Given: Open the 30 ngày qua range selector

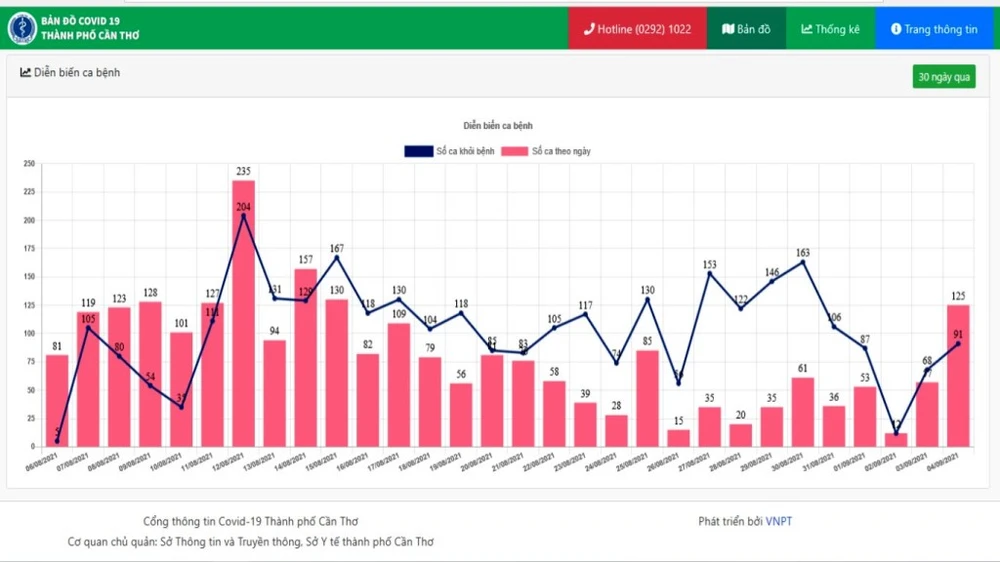Looking at the screenshot, I should 943,77.
